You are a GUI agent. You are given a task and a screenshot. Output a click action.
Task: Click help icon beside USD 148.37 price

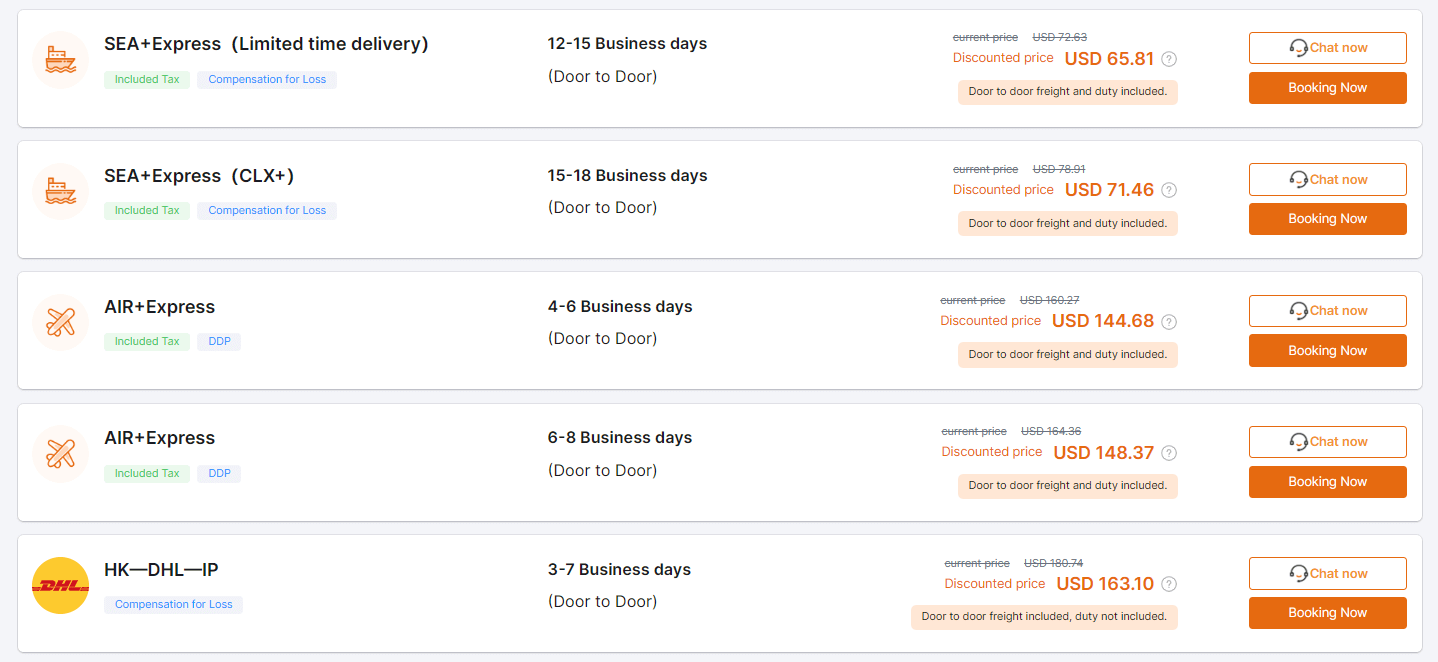1169,453
